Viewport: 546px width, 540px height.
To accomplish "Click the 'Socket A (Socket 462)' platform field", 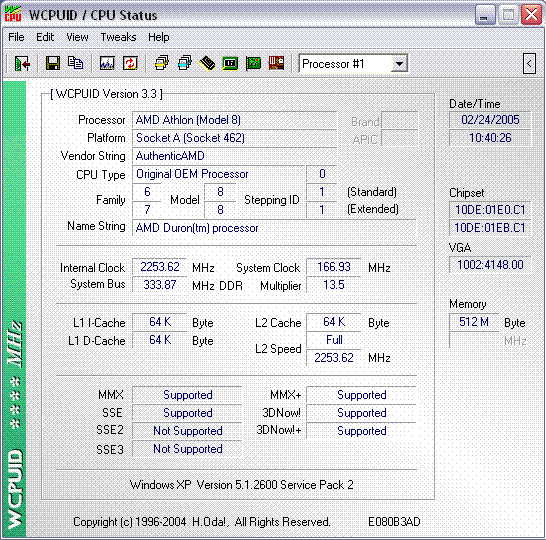I will coord(234,138).
